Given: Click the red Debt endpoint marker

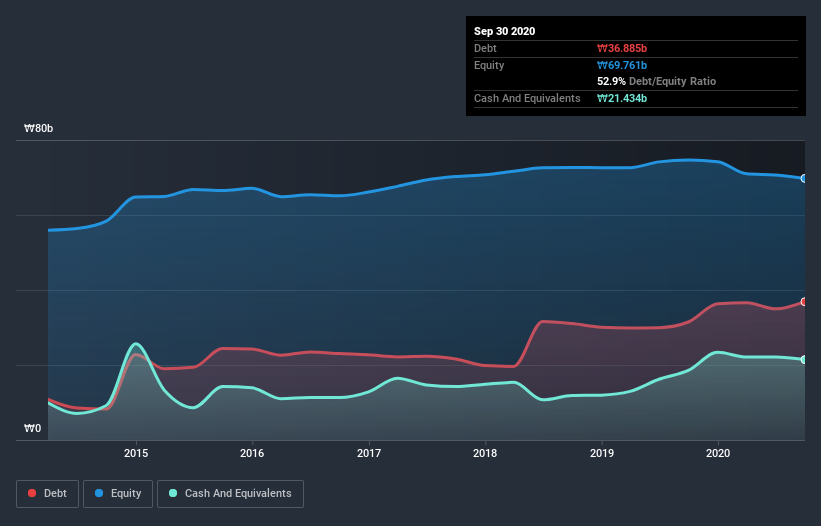Looking at the screenshot, I should (804, 301).
